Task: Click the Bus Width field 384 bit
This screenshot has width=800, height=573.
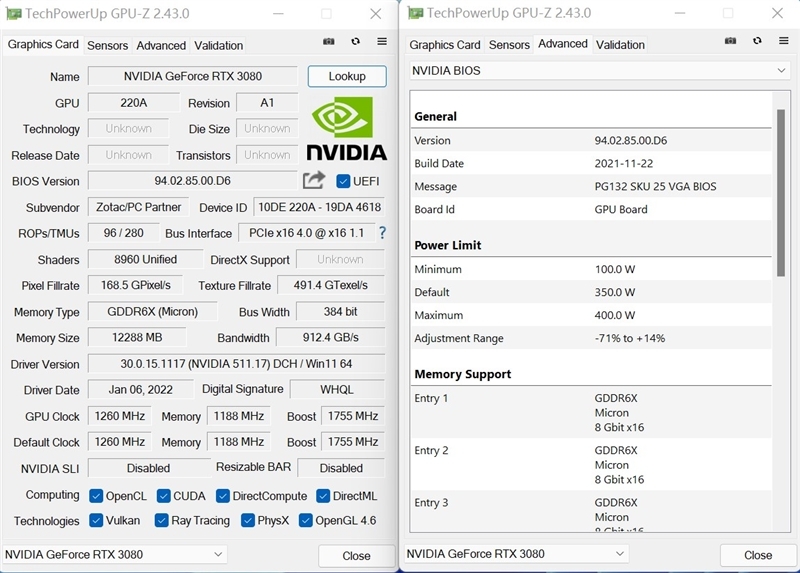Action: pos(340,312)
